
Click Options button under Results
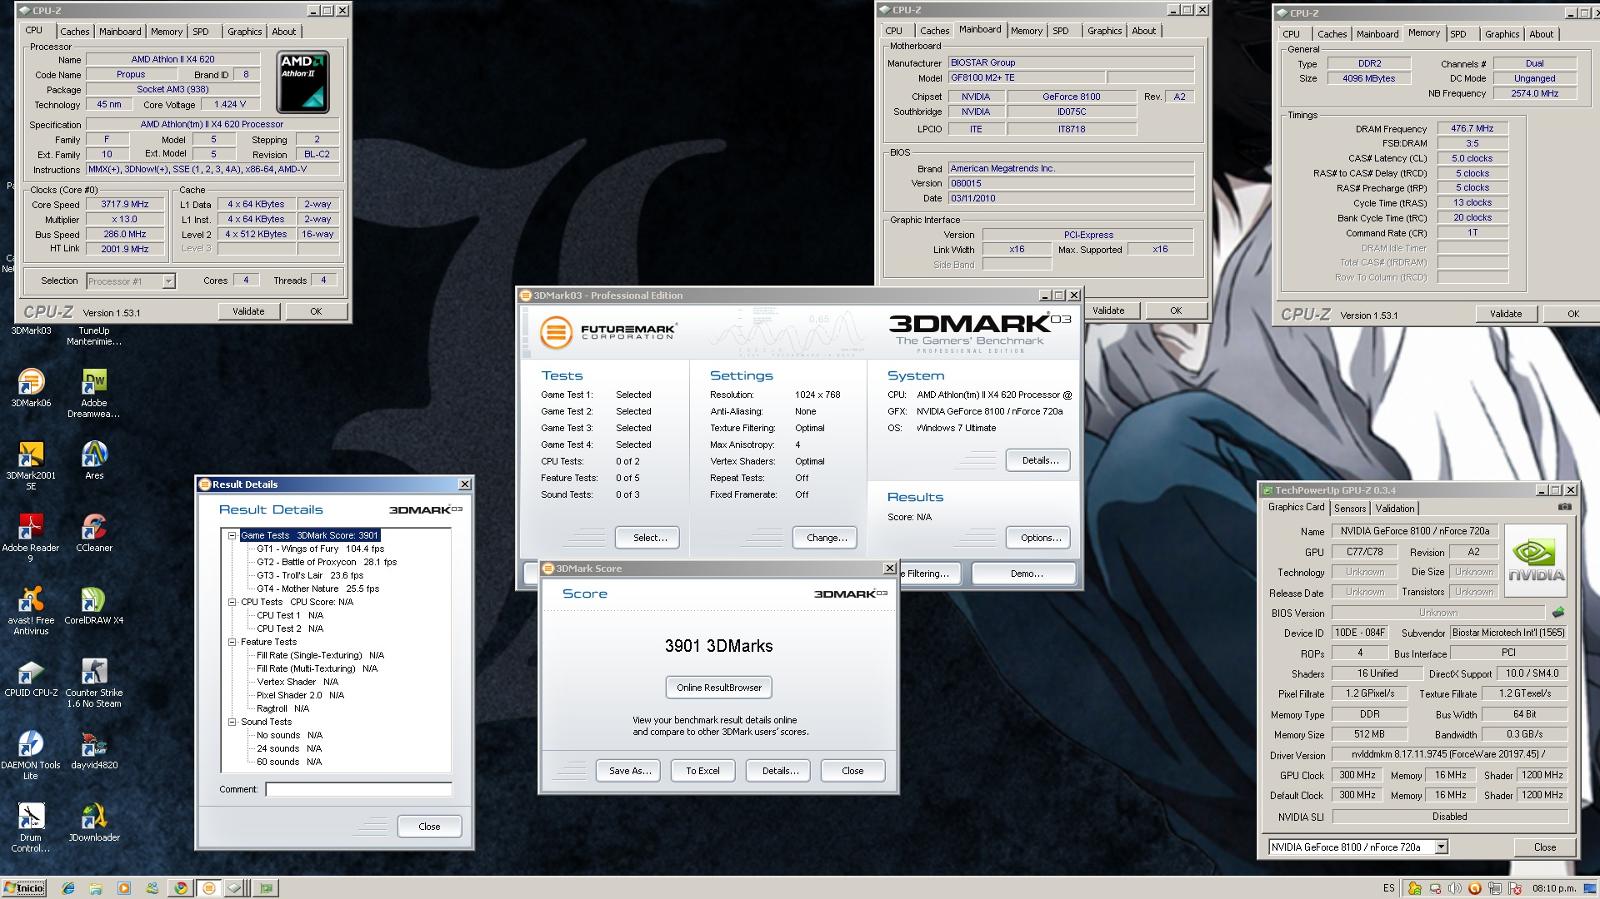pyautogui.click(x=1039, y=537)
